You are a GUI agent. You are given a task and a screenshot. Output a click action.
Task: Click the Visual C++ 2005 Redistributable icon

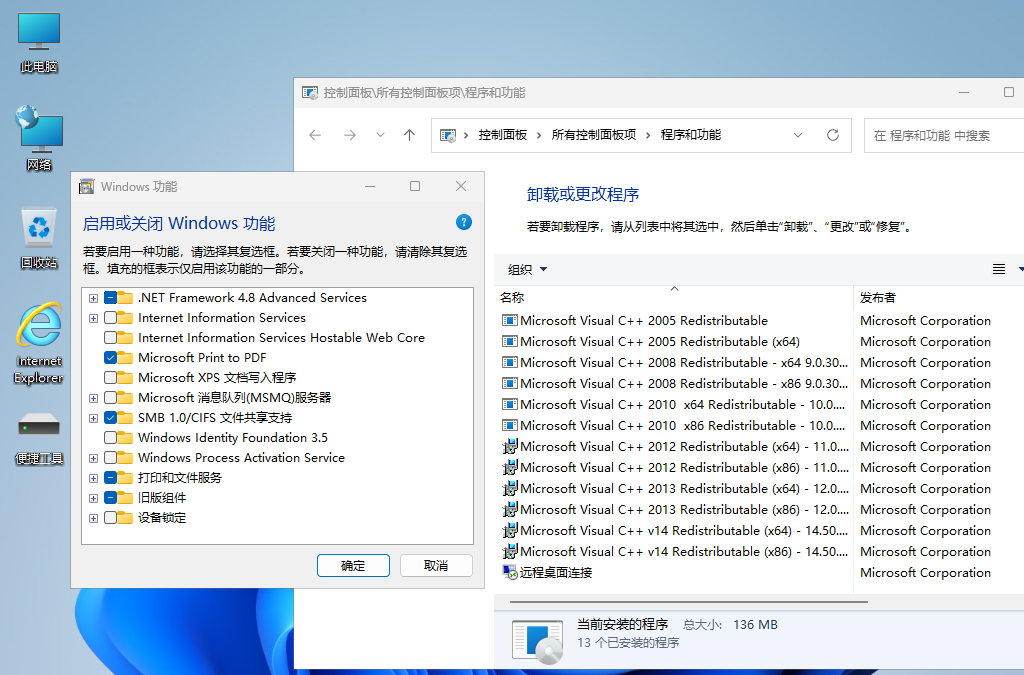pyautogui.click(x=509, y=321)
